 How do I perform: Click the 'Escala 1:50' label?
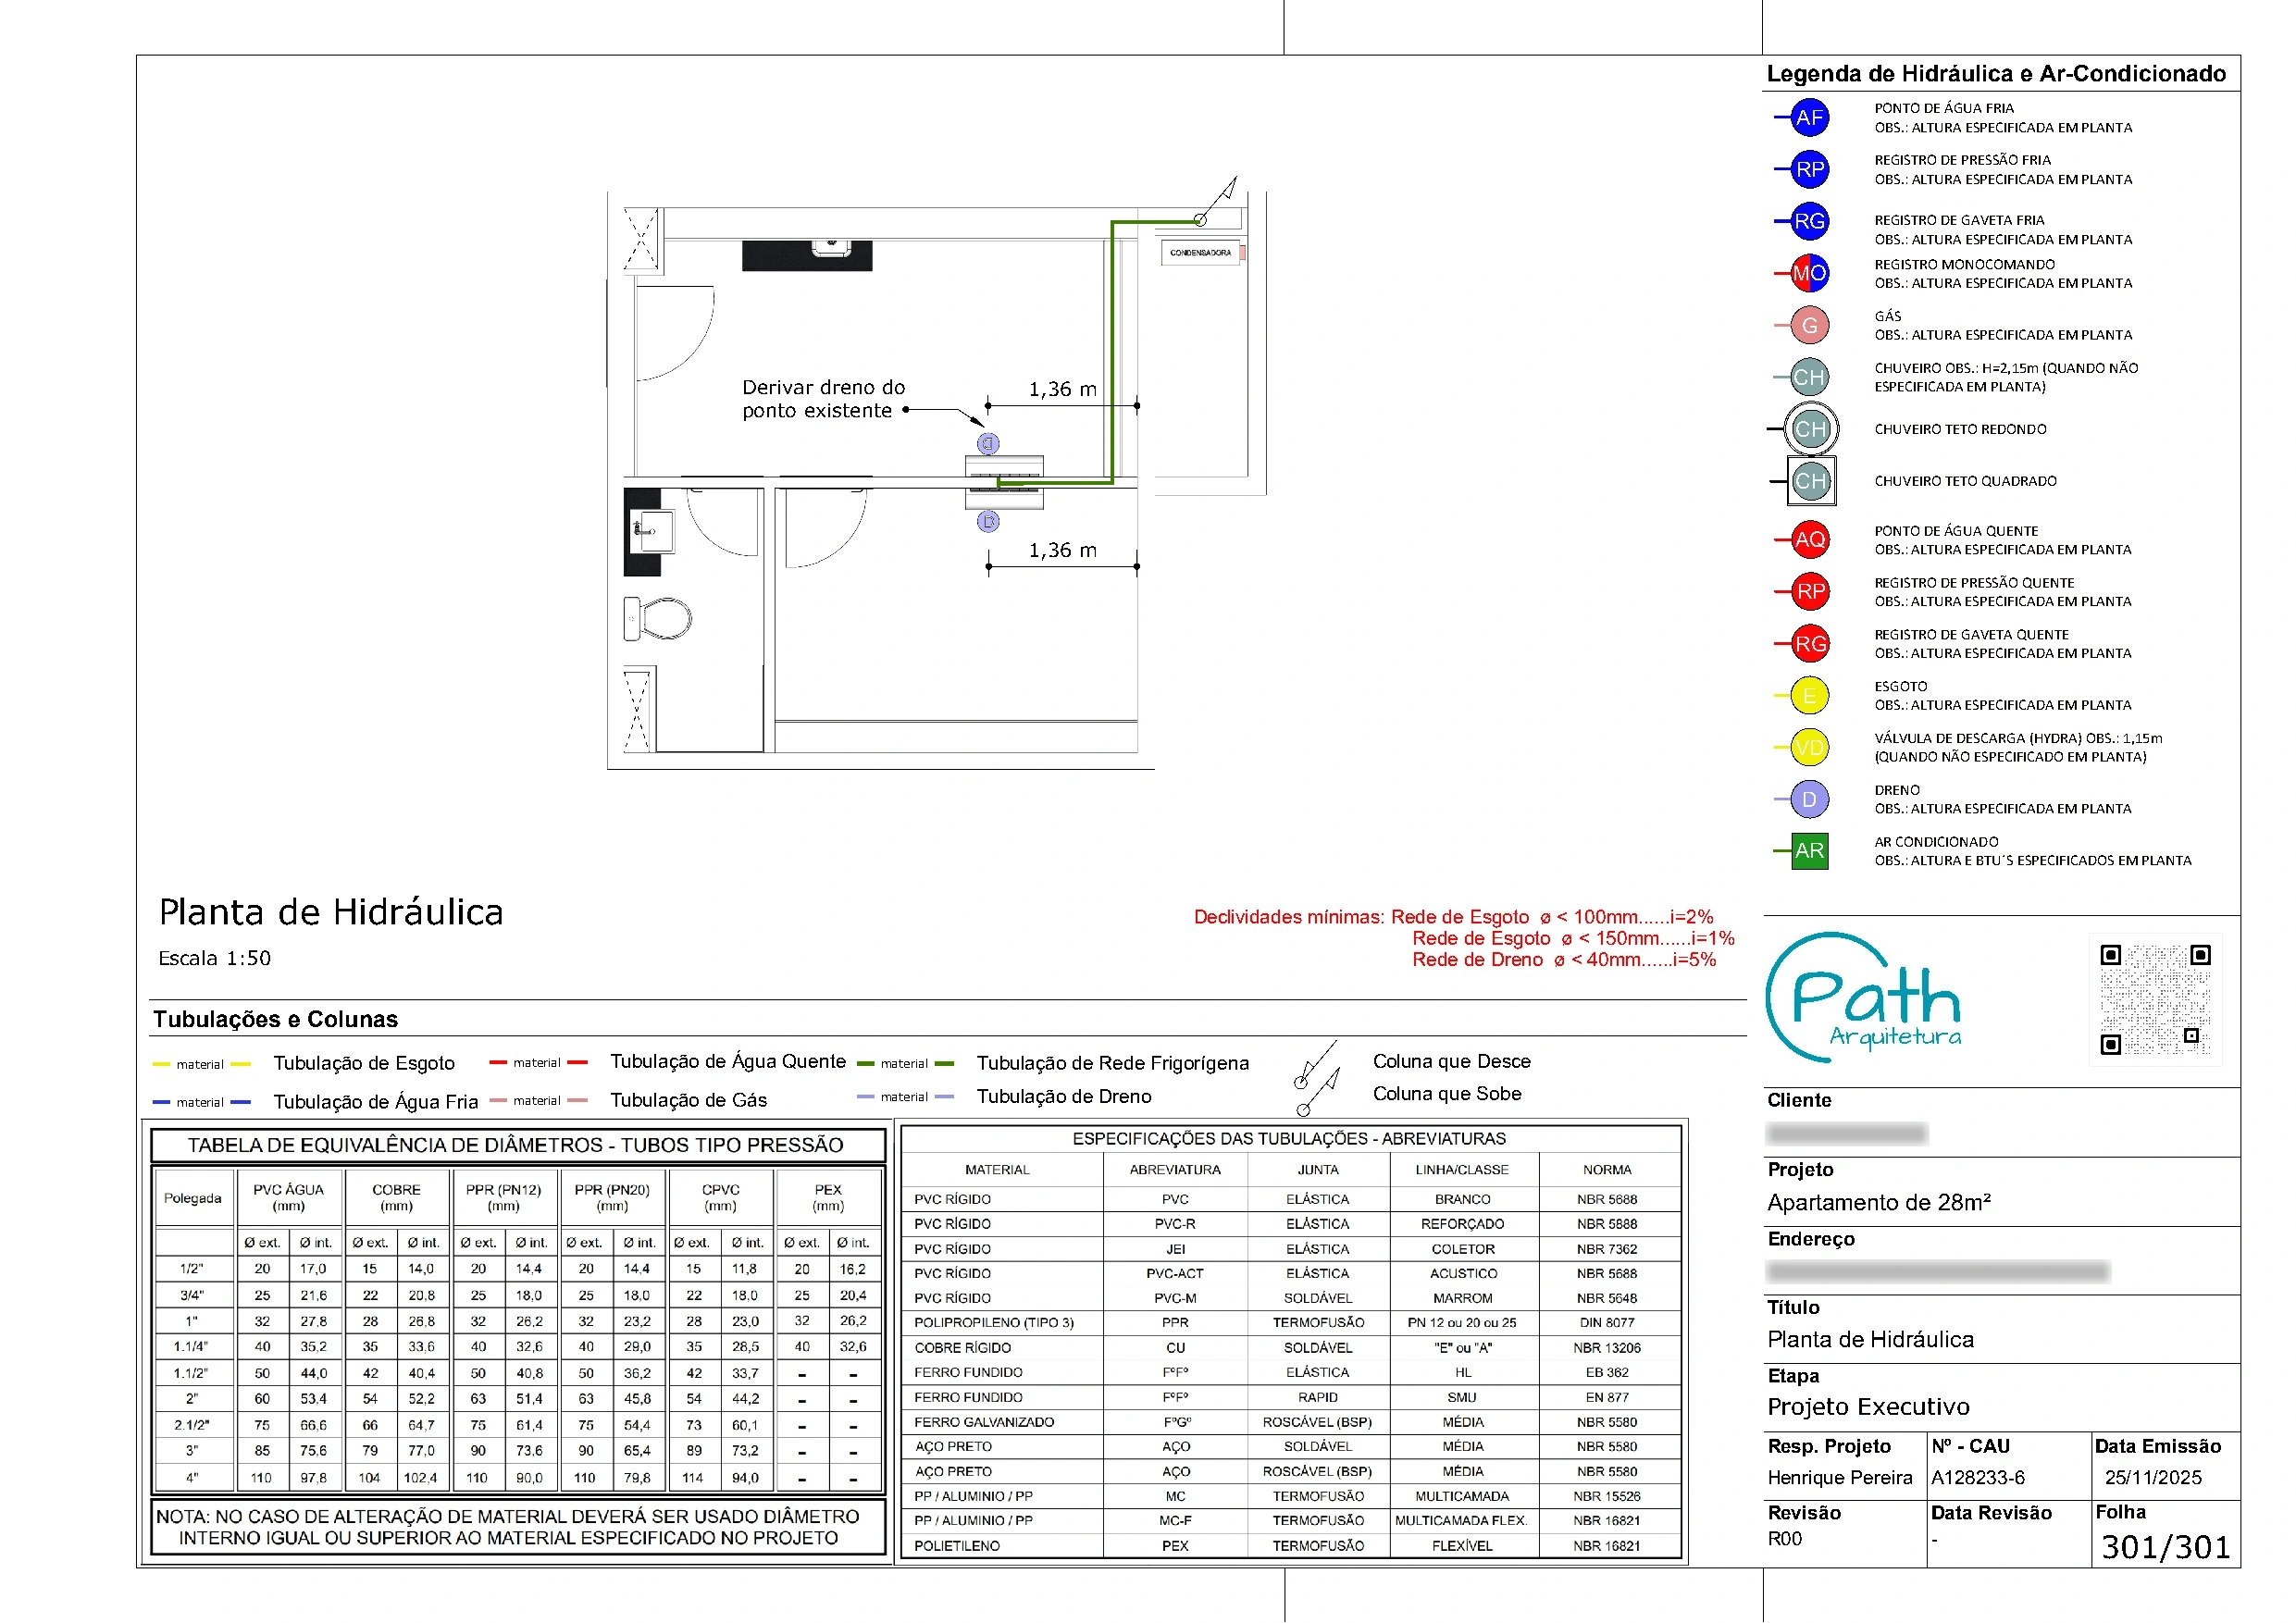click(x=215, y=959)
